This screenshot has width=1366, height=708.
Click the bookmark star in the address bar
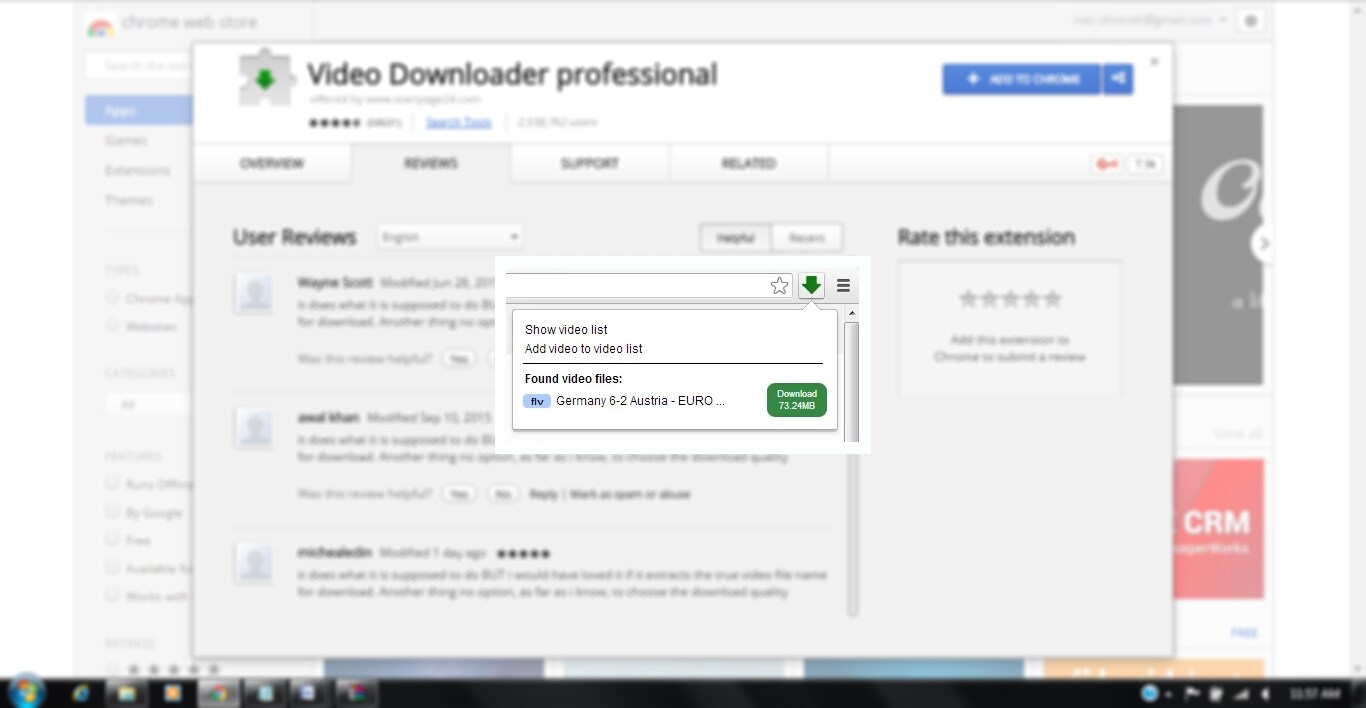[x=780, y=286]
